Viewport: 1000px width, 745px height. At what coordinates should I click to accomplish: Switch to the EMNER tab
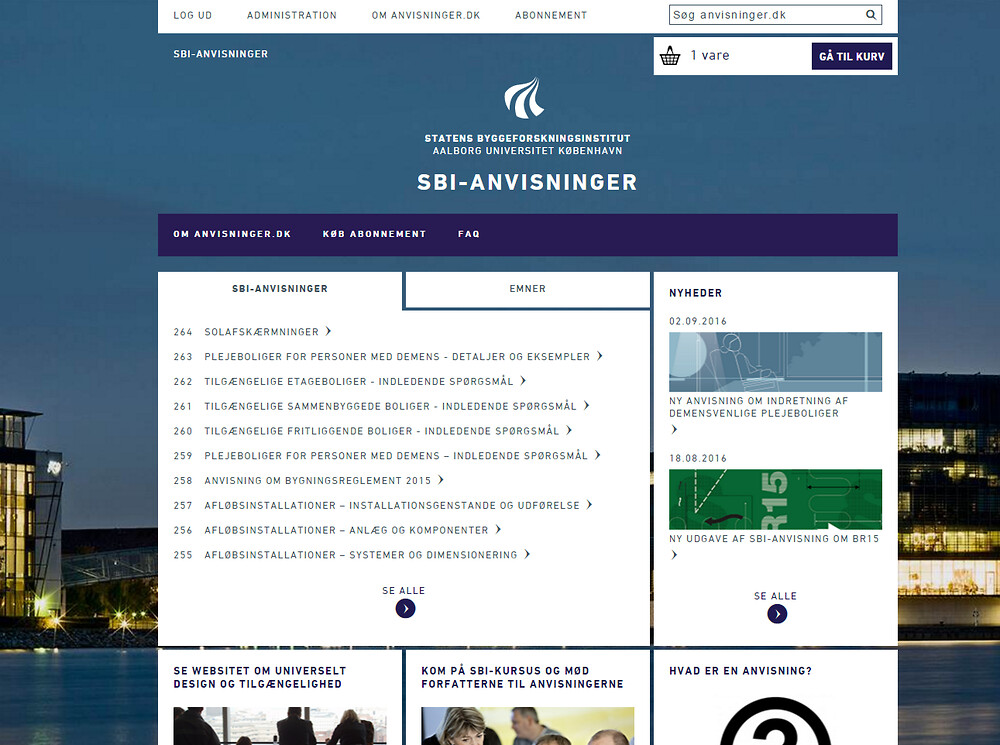pyautogui.click(x=527, y=289)
